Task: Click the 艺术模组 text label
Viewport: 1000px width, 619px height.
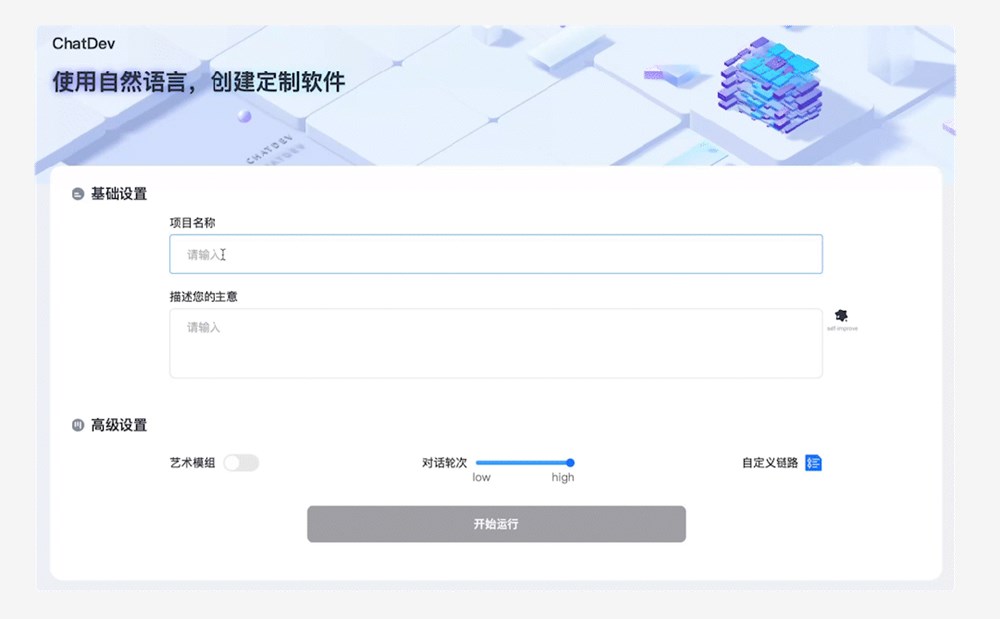Action: click(x=192, y=463)
